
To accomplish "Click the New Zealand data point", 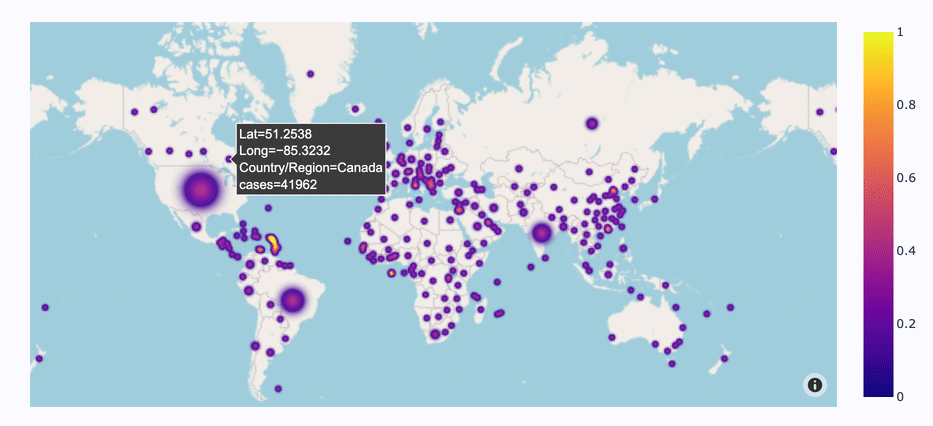I will tap(724, 359).
